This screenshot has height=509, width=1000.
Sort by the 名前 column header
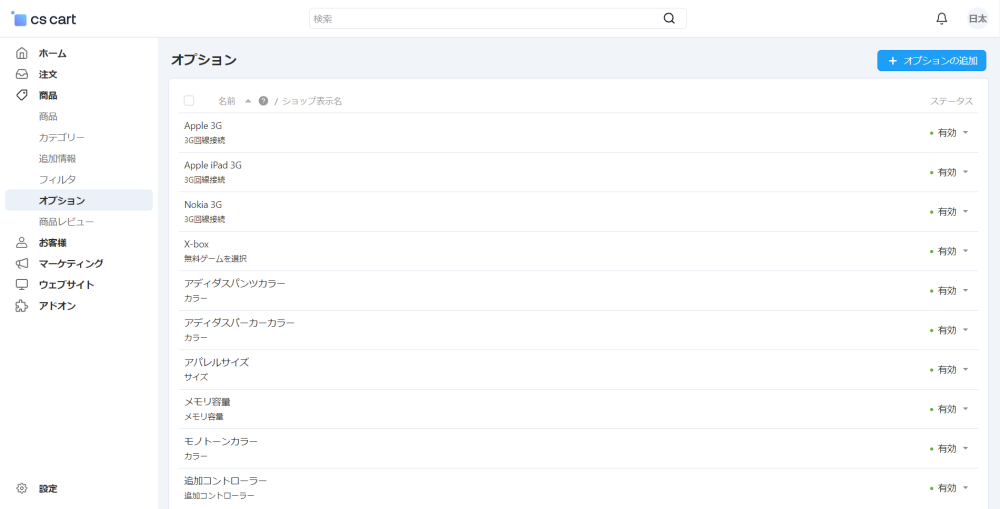pos(226,101)
